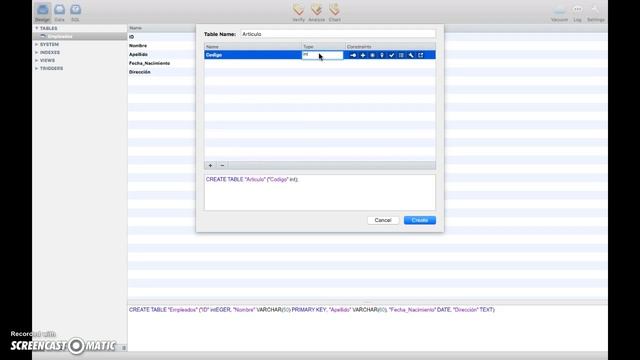The width and height of the screenshot is (640, 360).
Task: Open the Log toolbar icon
Action: pos(578,12)
